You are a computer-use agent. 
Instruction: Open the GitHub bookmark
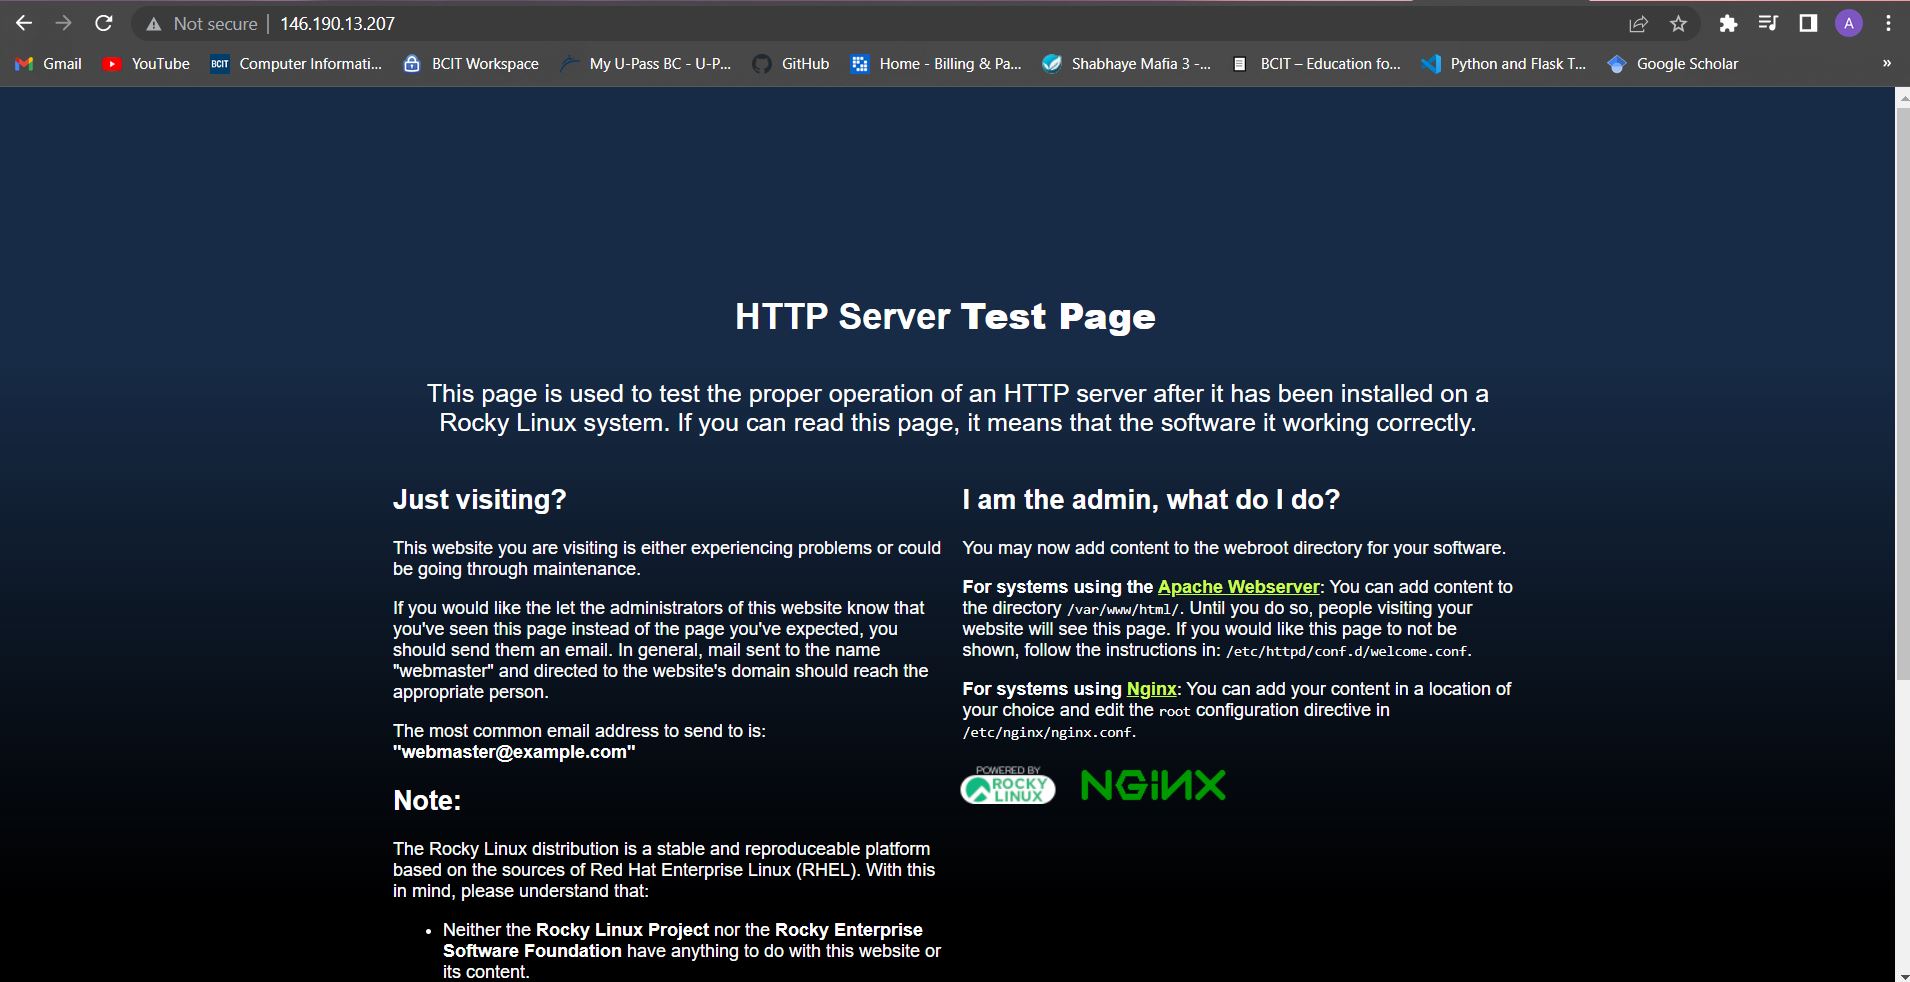pyautogui.click(x=791, y=63)
